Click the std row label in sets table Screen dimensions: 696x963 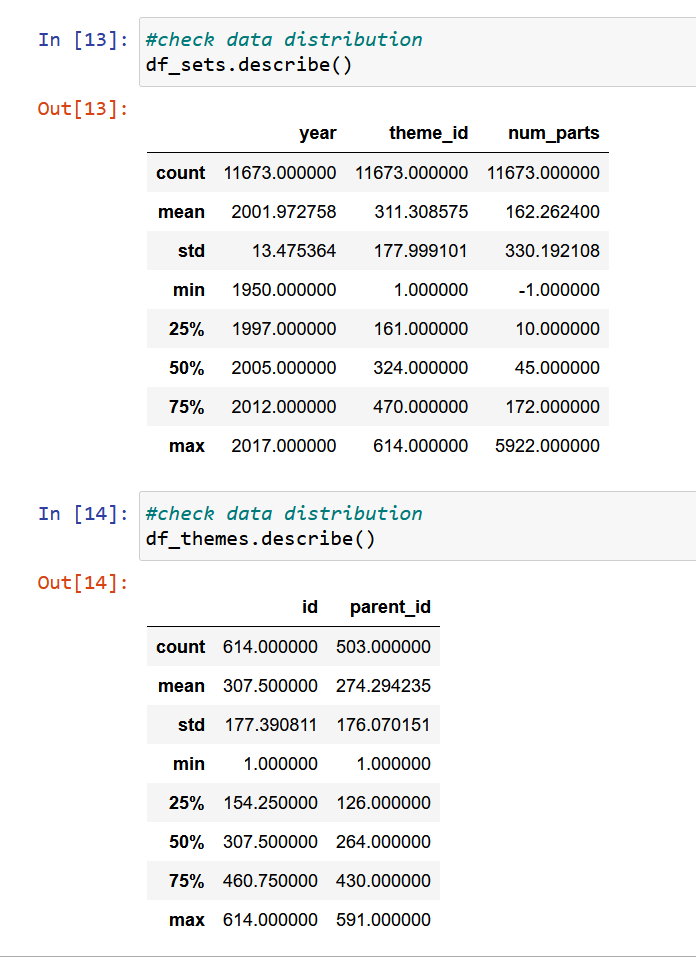191,251
